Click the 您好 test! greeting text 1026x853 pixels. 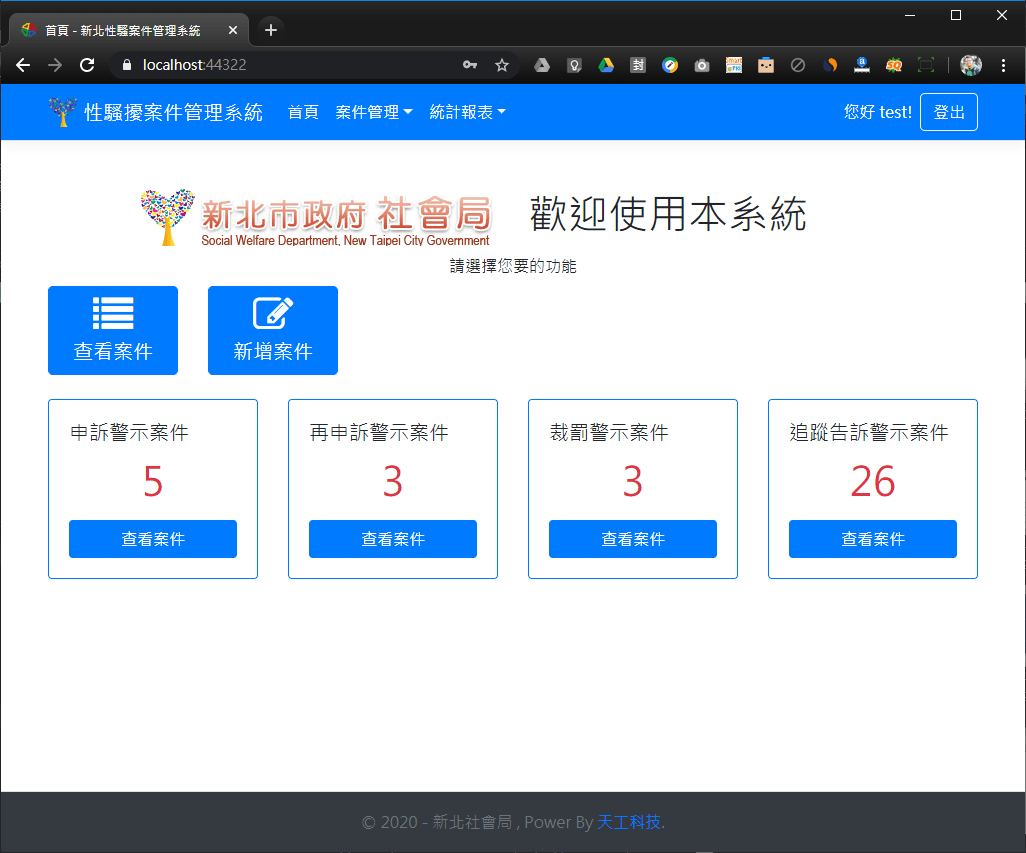tap(877, 112)
